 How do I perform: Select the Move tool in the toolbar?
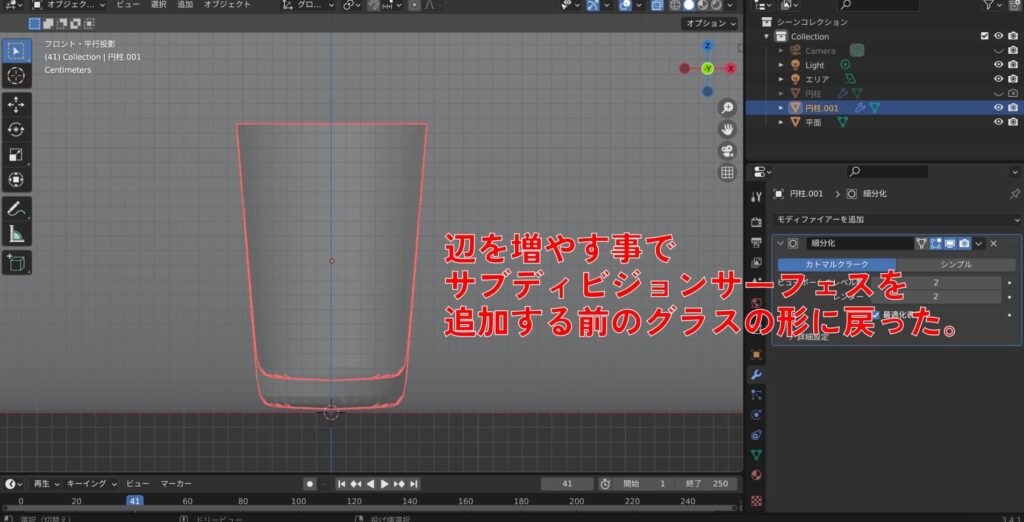[16, 104]
